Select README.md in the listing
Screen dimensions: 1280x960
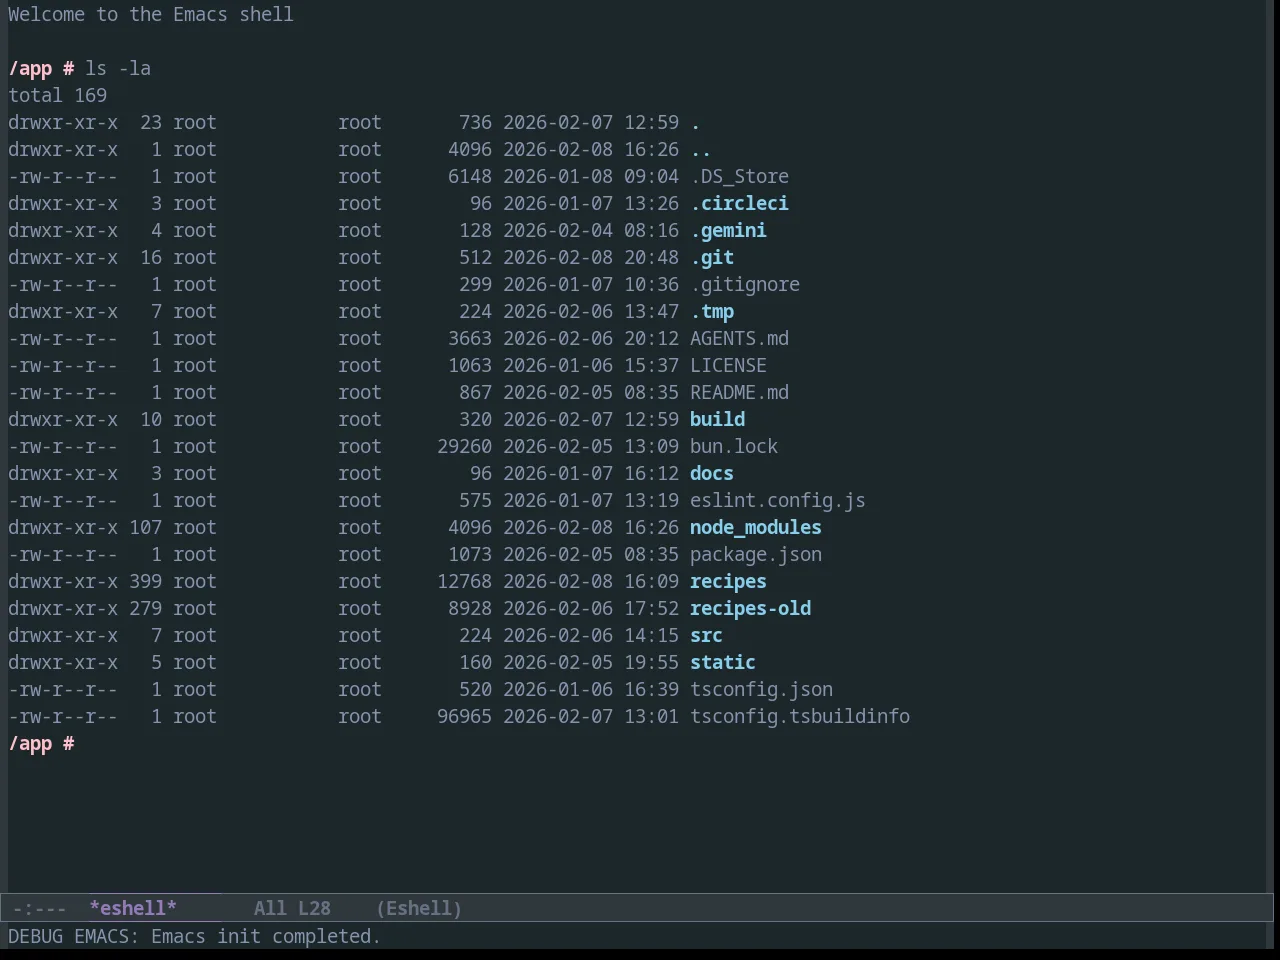pyautogui.click(x=739, y=392)
